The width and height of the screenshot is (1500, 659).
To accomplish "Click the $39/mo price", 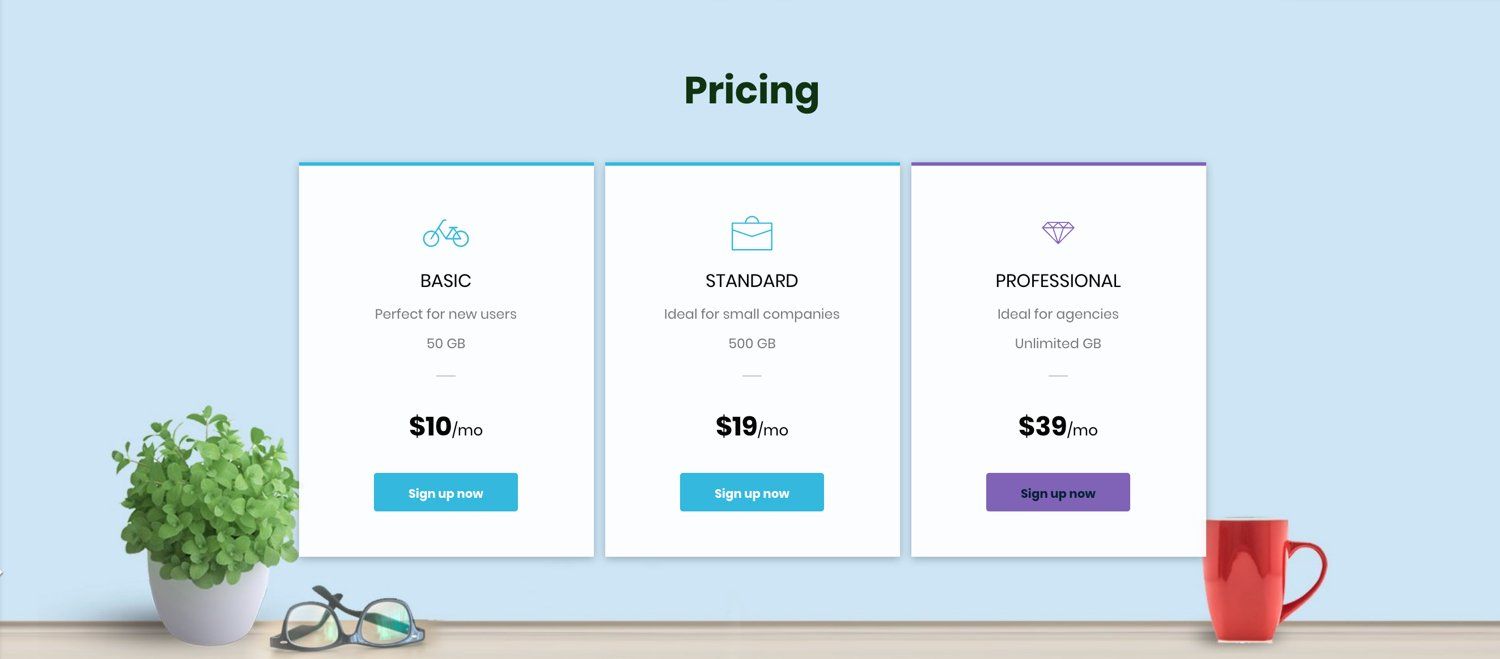I will coord(1058,427).
